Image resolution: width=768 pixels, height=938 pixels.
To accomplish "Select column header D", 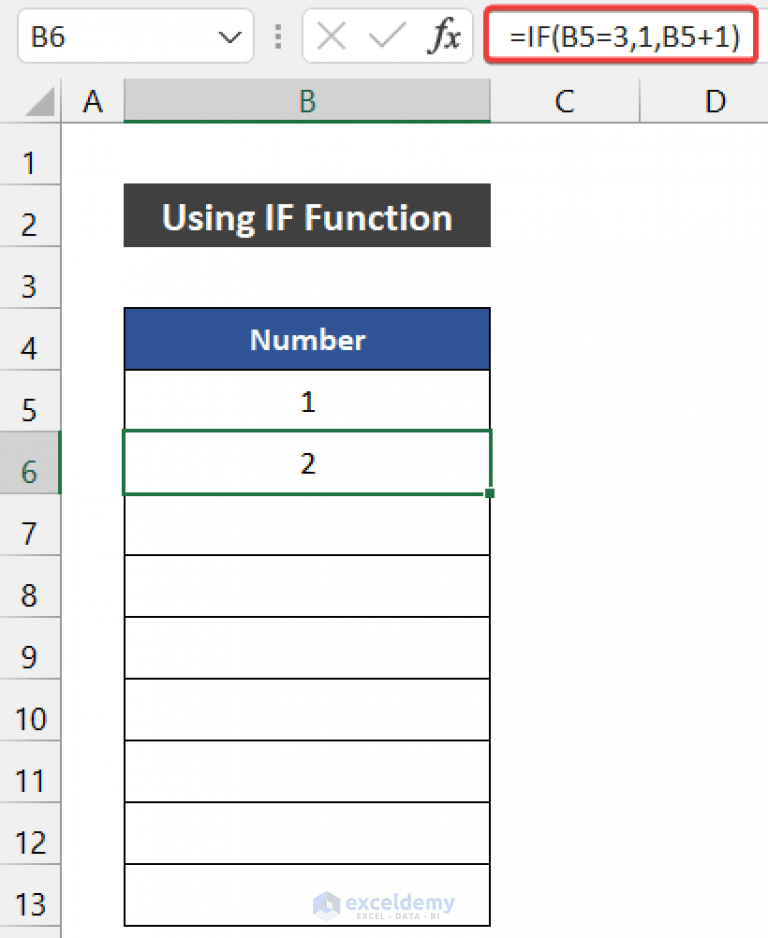I will point(716,101).
